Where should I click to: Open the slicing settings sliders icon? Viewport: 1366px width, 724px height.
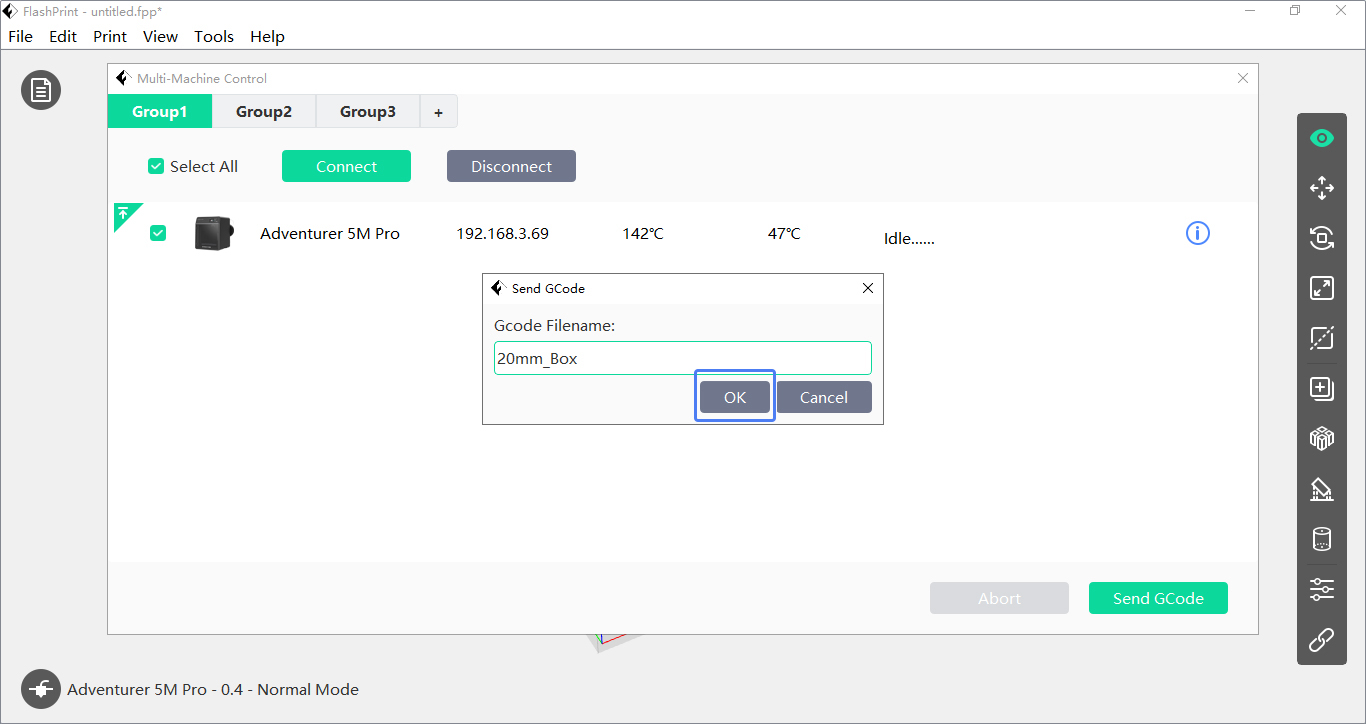[1322, 589]
